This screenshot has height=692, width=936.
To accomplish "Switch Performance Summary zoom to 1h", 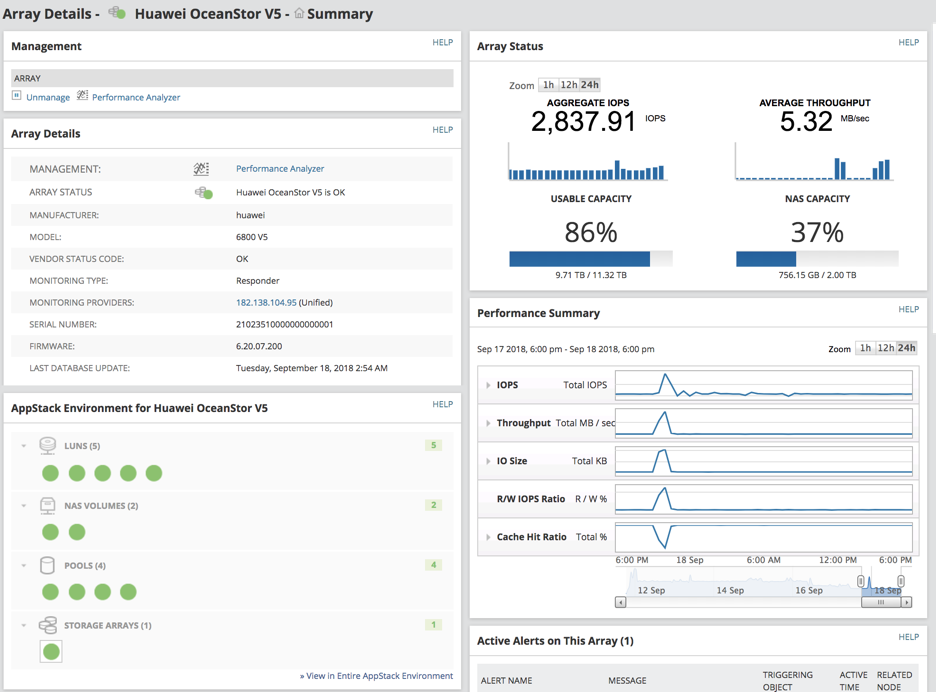I will point(865,348).
